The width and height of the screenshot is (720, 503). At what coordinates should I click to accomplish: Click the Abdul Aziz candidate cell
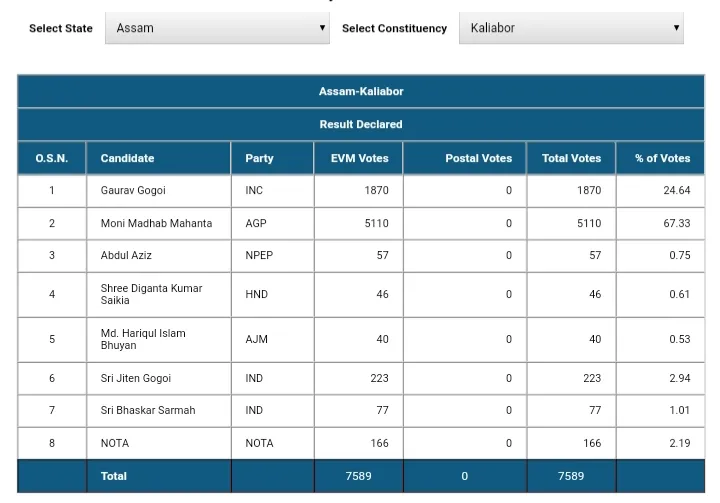tap(126, 255)
